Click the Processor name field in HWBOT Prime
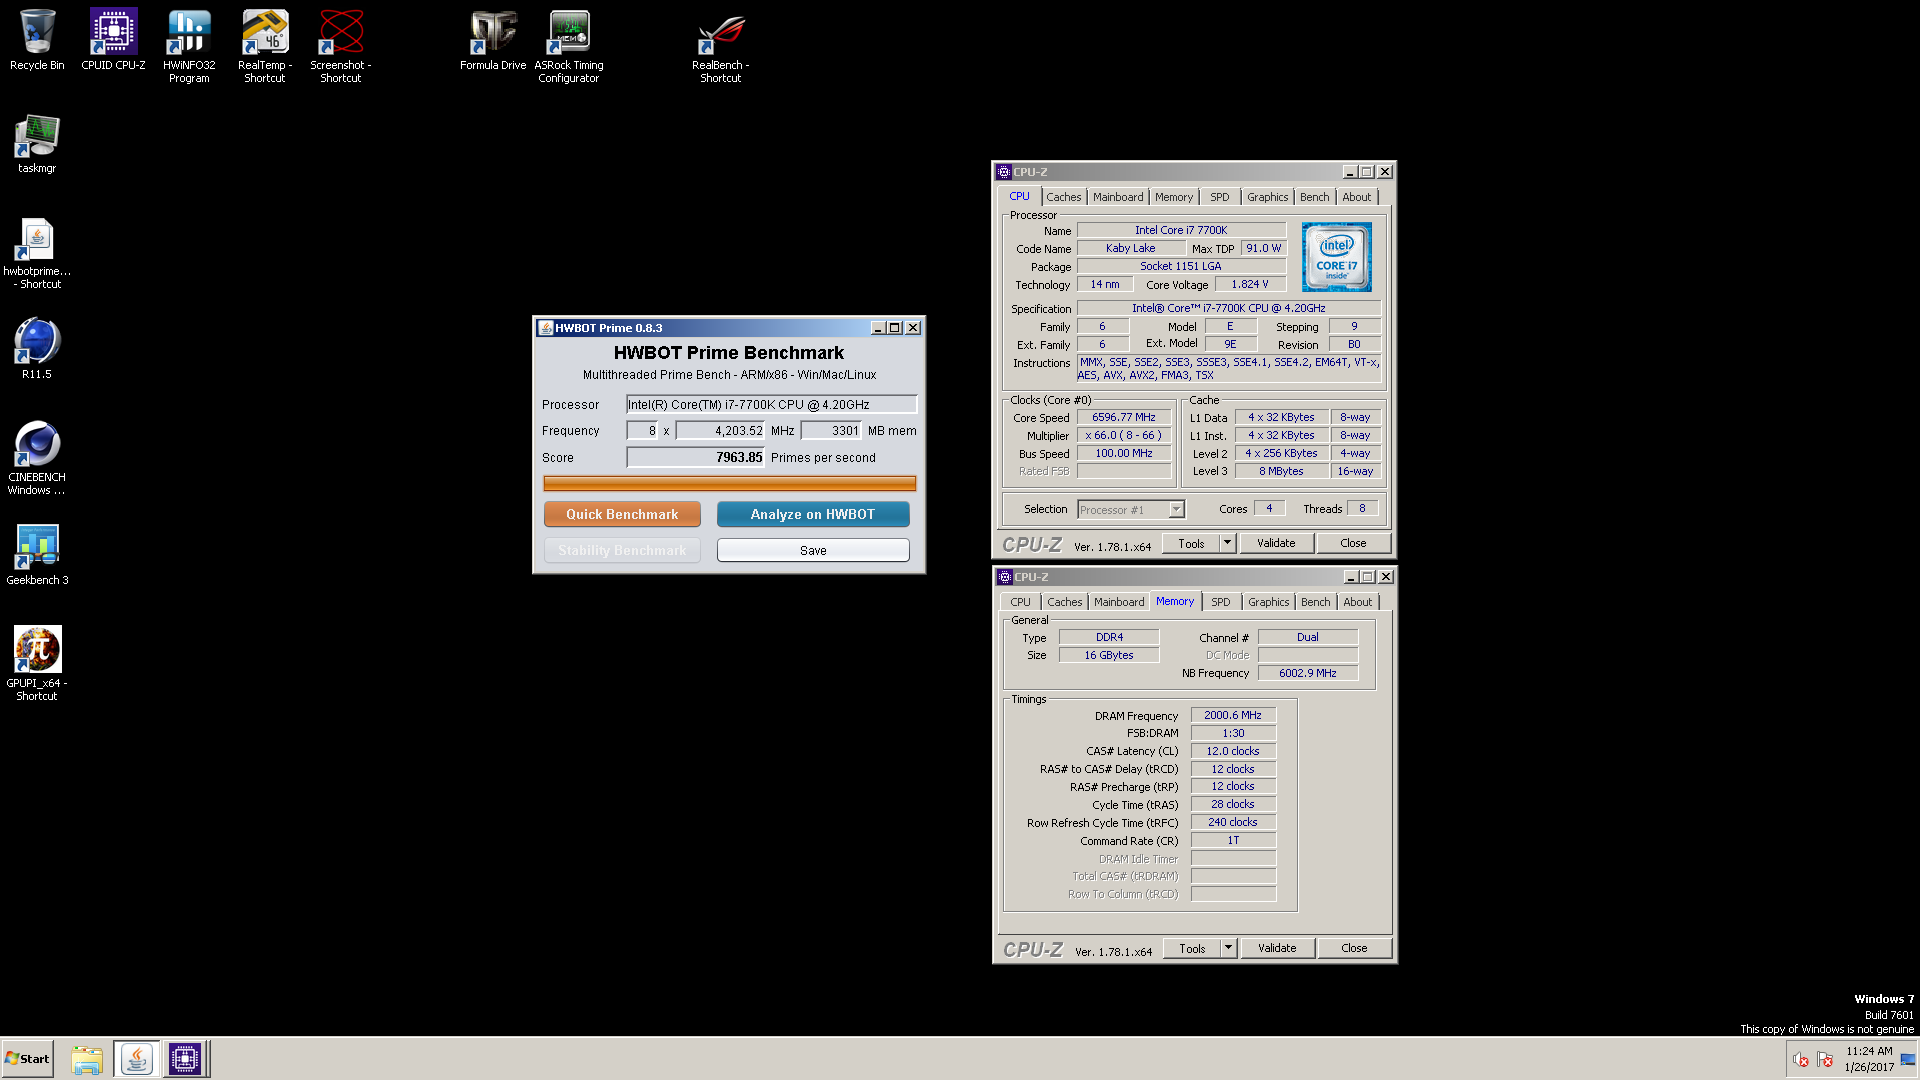1920x1080 pixels. click(x=771, y=405)
